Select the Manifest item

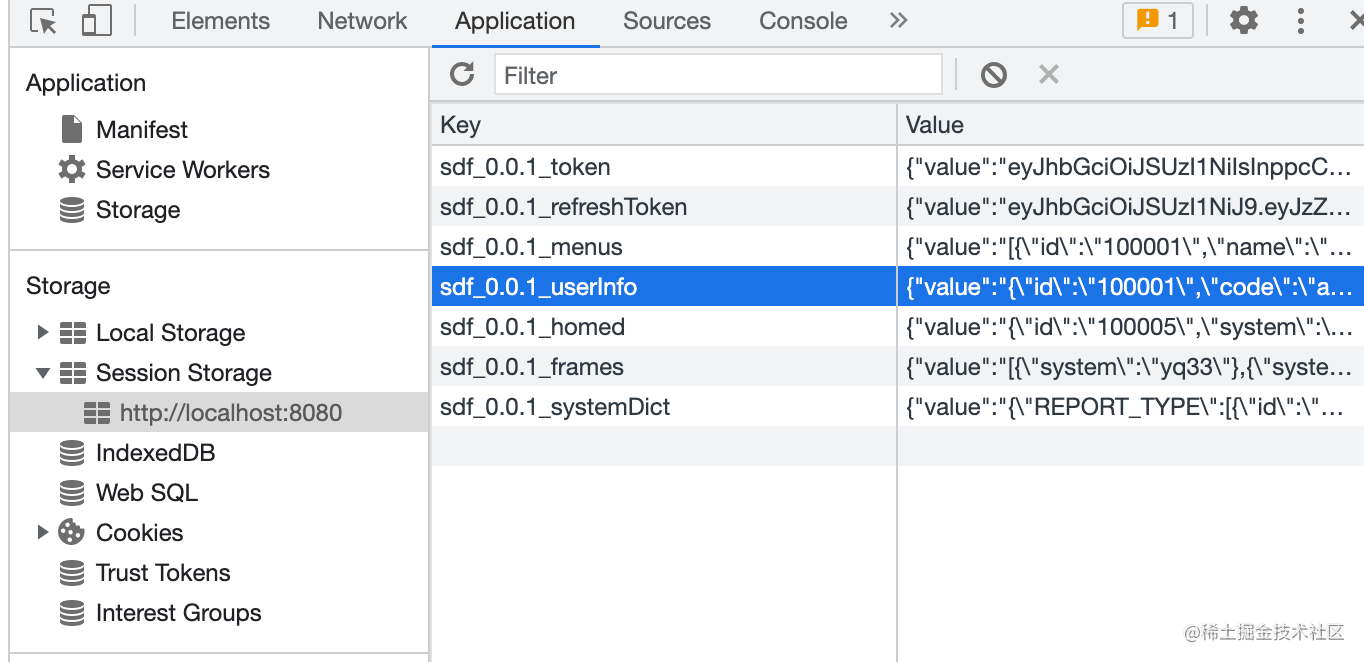pyautogui.click(x=141, y=130)
